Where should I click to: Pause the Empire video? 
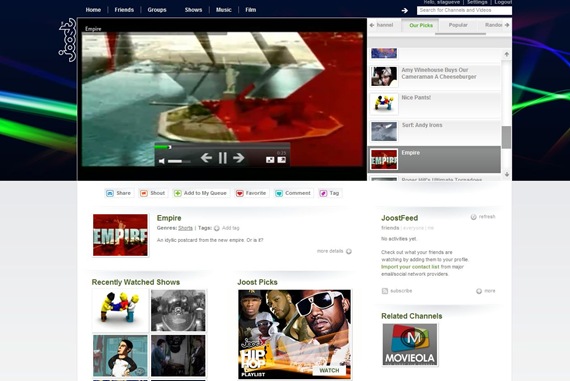tap(223, 158)
